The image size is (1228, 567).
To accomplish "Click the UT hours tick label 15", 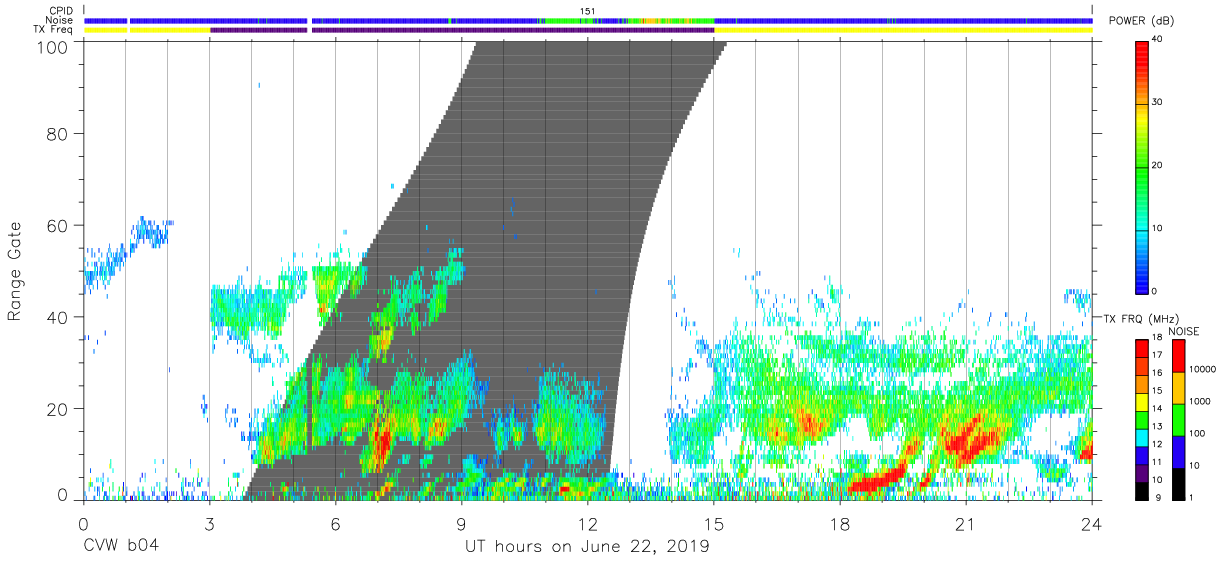I will (x=714, y=523).
